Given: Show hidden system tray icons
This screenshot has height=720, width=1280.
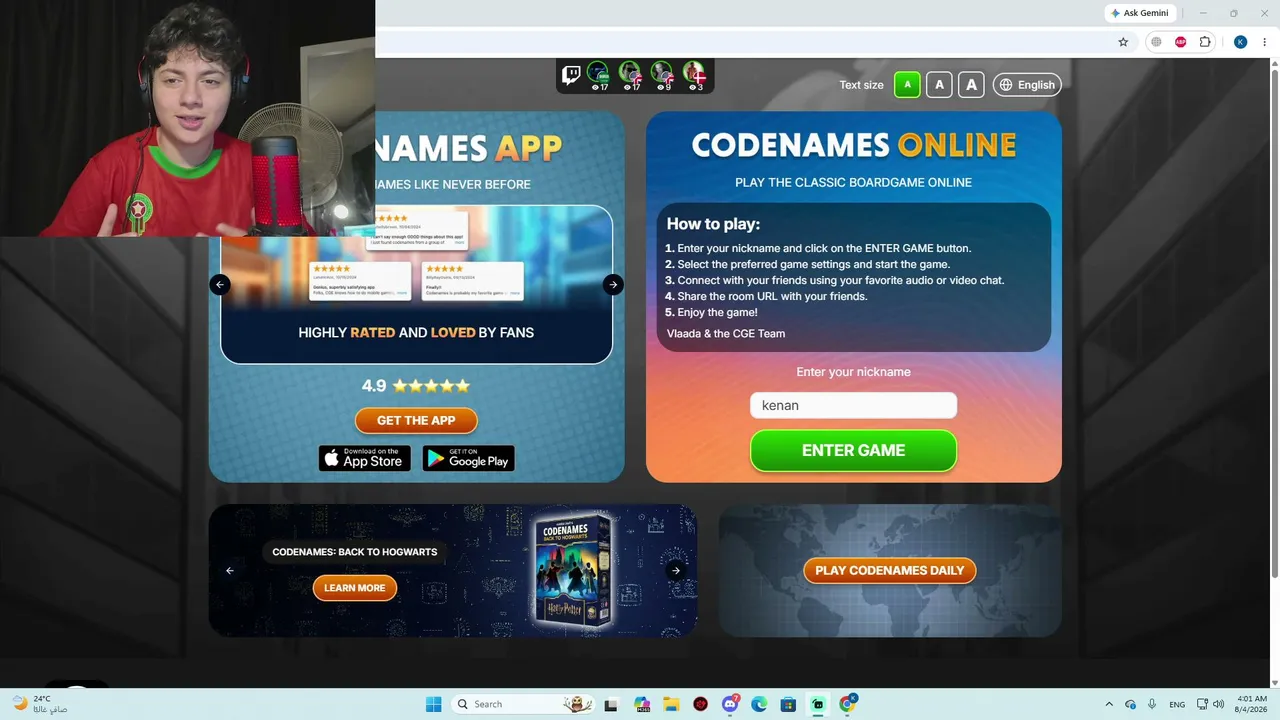Looking at the screenshot, I should pos(1108,704).
